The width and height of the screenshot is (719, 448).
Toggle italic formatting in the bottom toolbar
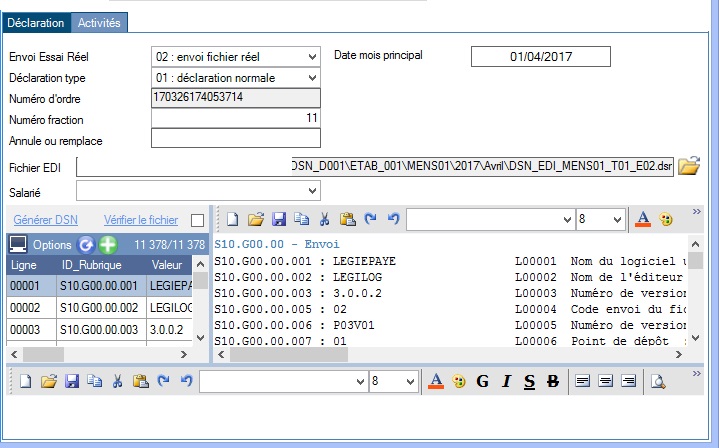click(x=506, y=381)
